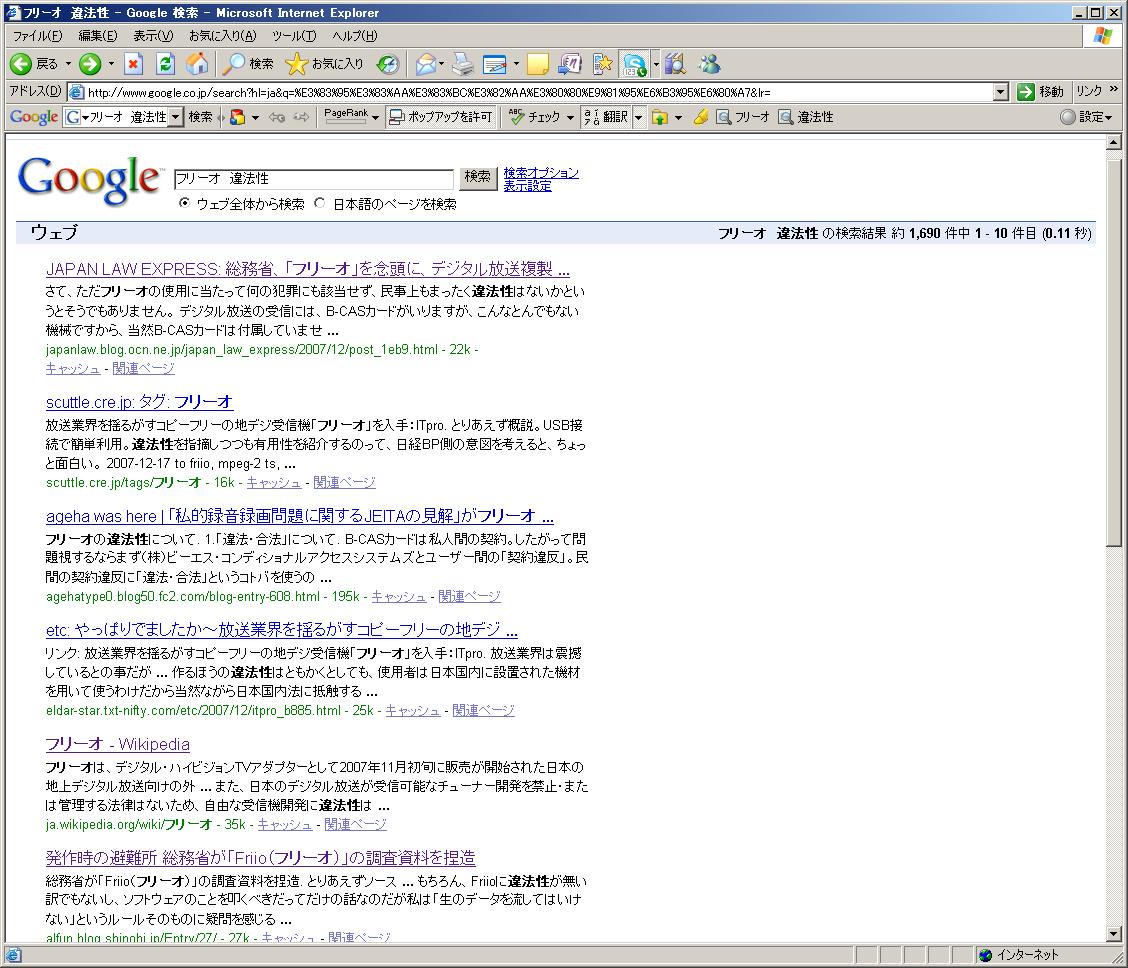
Task: Open the チェック dropdown arrow
Action: coord(570,117)
